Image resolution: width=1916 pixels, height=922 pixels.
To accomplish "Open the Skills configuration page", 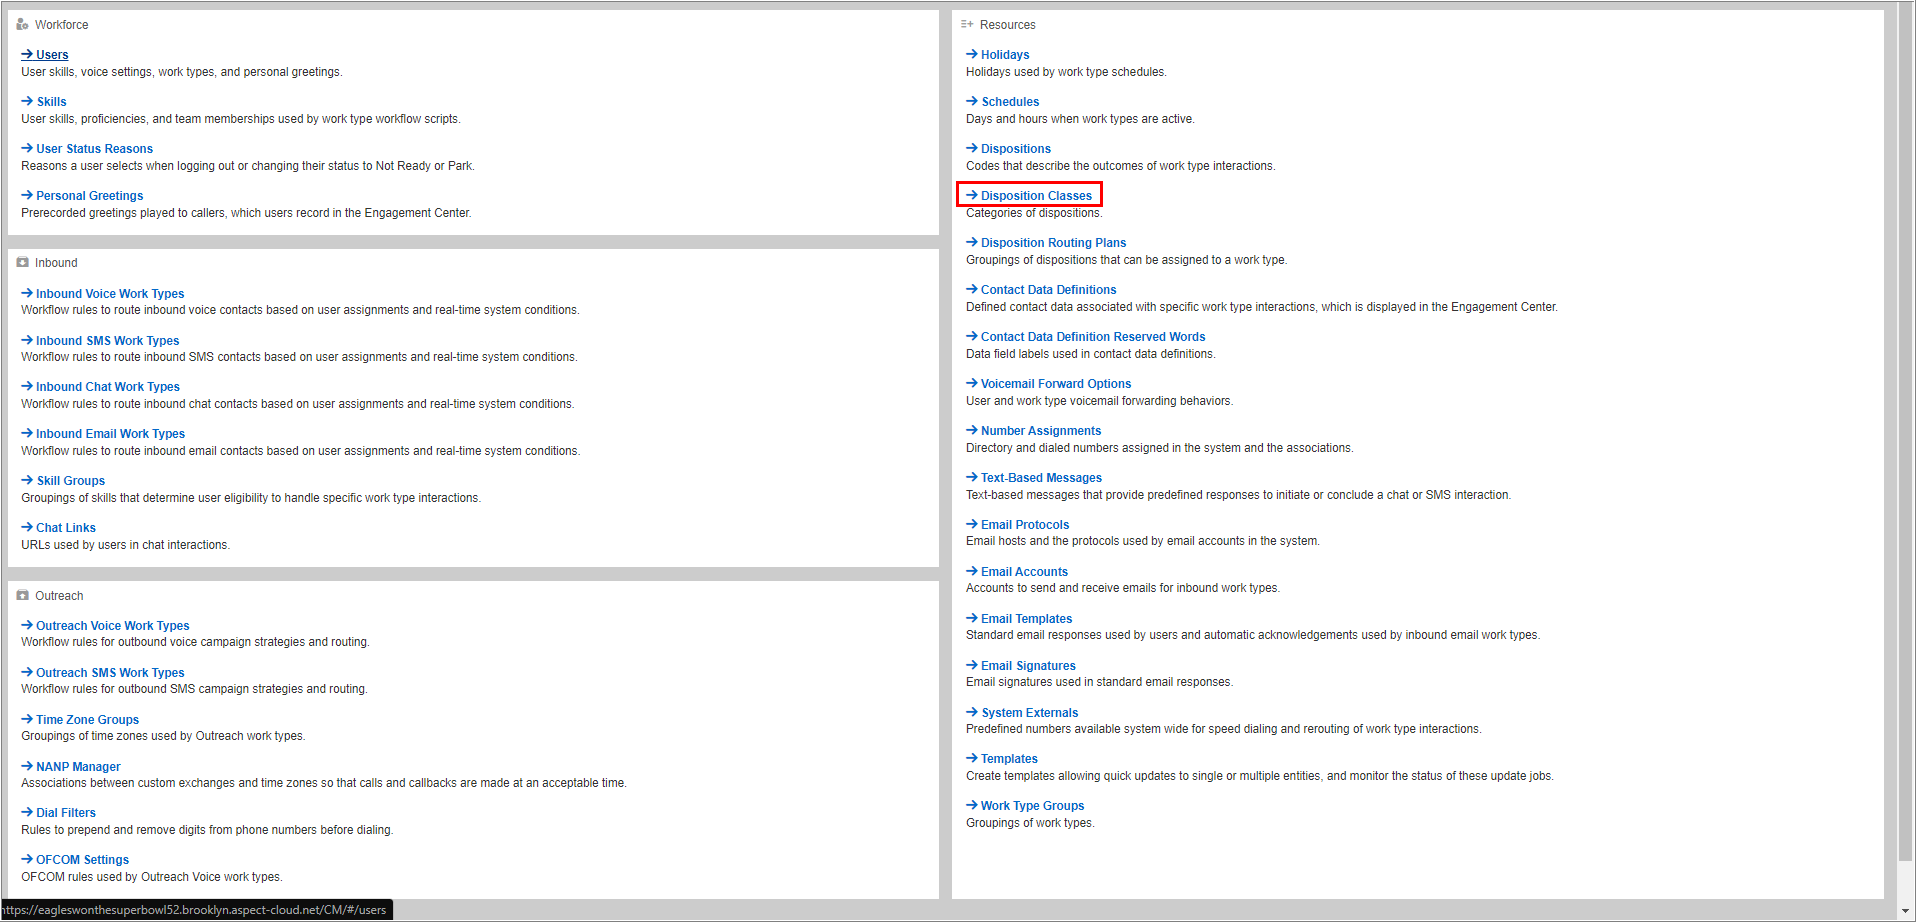I will (51, 101).
